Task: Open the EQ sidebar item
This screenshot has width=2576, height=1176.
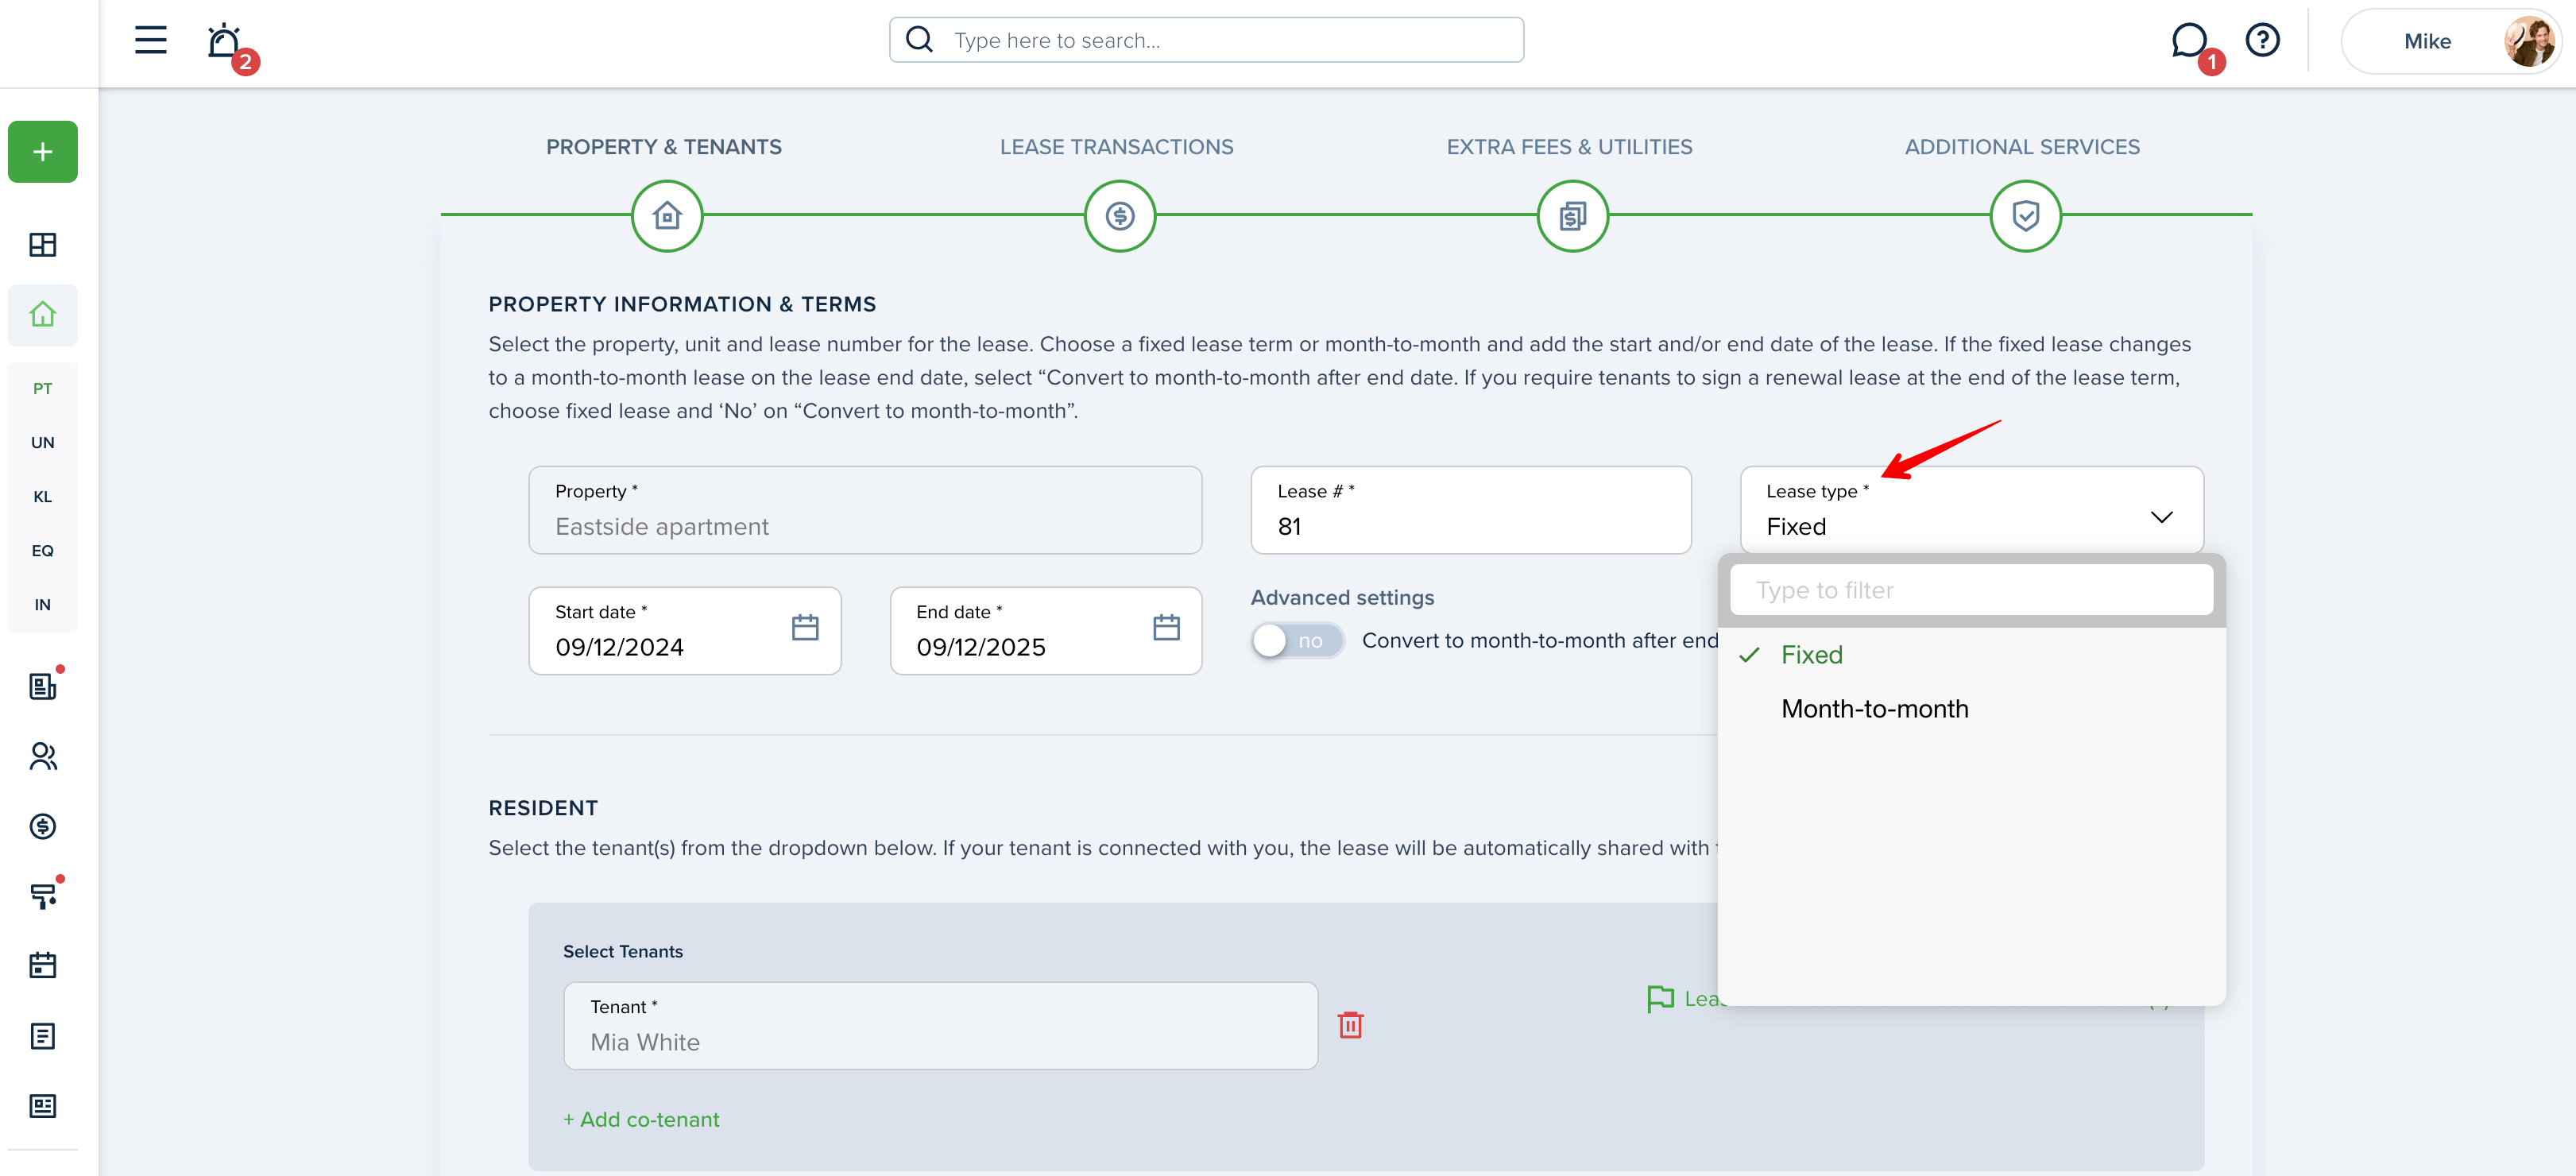Action: point(43,551)
